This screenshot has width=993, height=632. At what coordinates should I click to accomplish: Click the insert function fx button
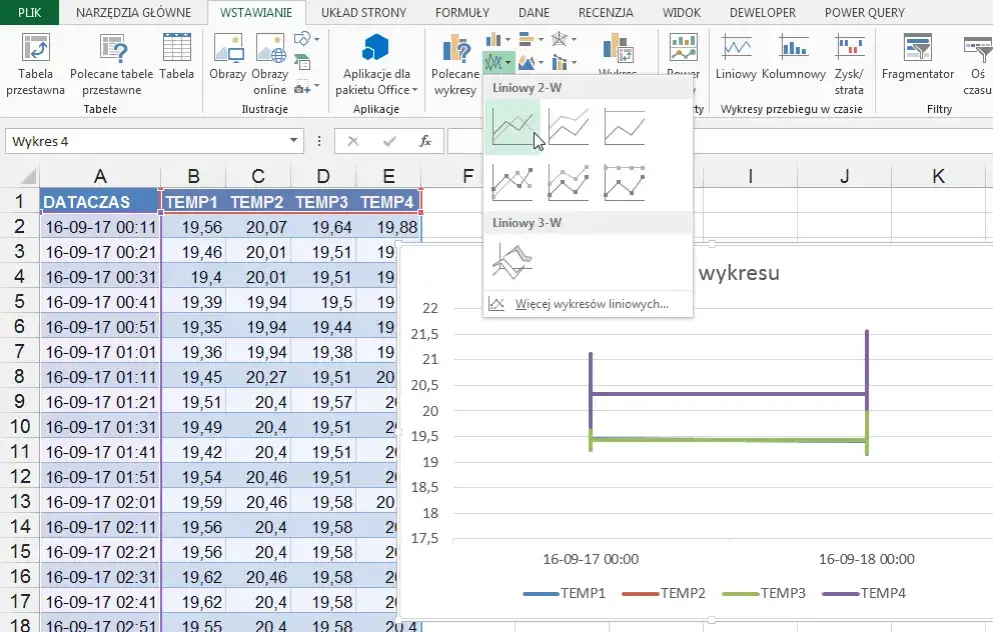[425, 142]
